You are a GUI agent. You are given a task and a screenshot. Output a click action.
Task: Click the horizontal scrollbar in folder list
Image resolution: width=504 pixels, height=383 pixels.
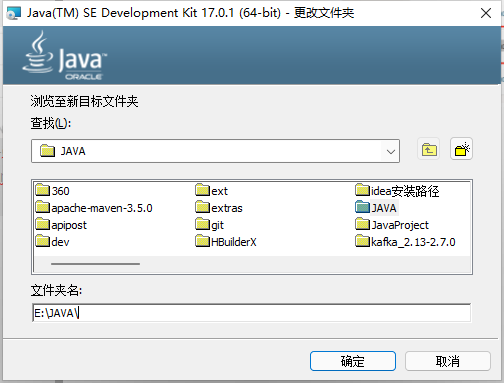pos(95,264)
